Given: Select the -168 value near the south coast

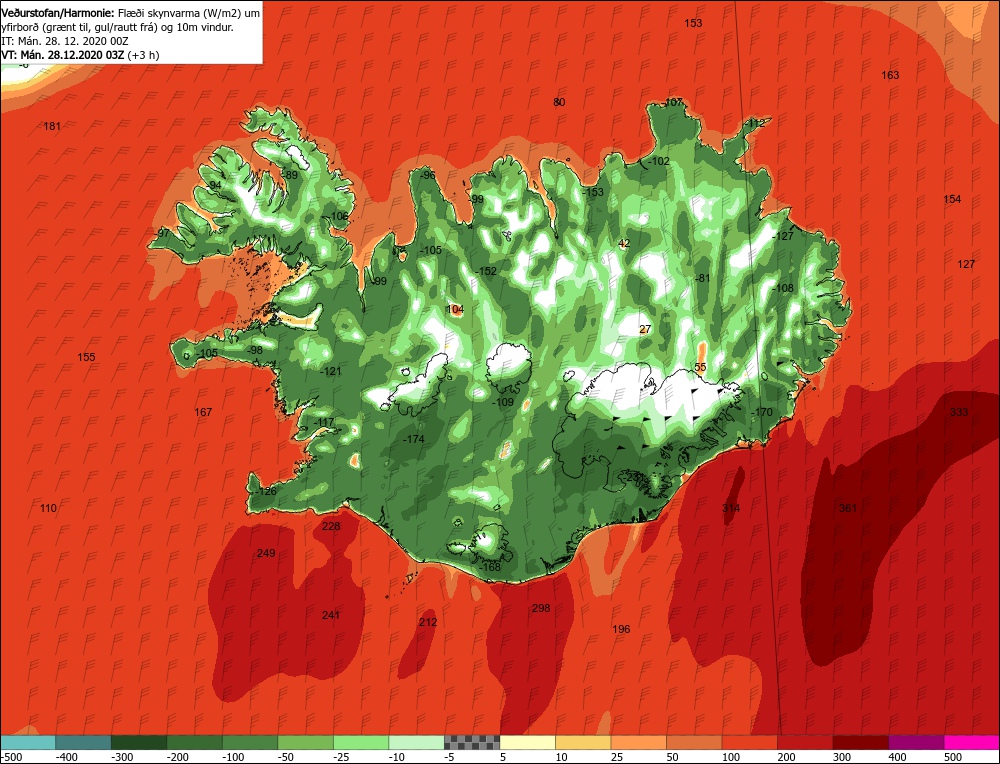Looking at the screenshot, I should coord(490,567).
